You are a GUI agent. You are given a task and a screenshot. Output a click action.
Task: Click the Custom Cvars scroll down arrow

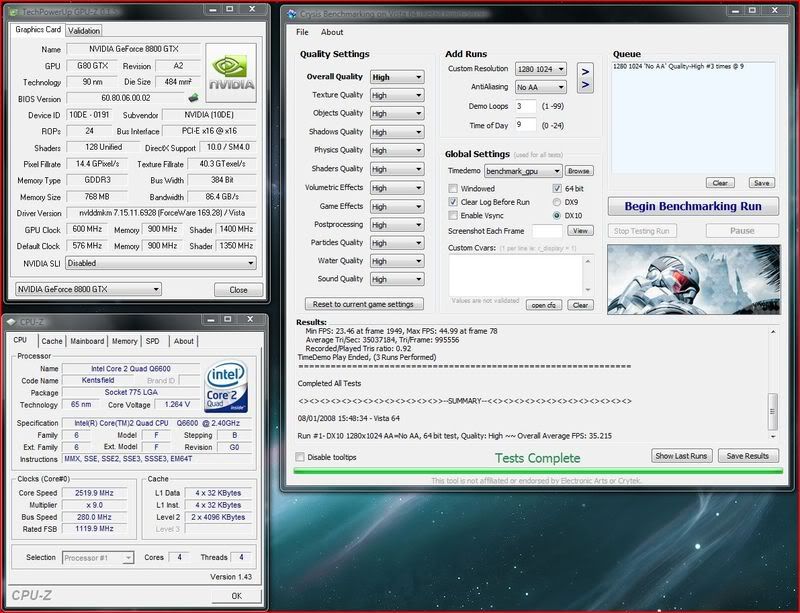[x=588, y=290]
